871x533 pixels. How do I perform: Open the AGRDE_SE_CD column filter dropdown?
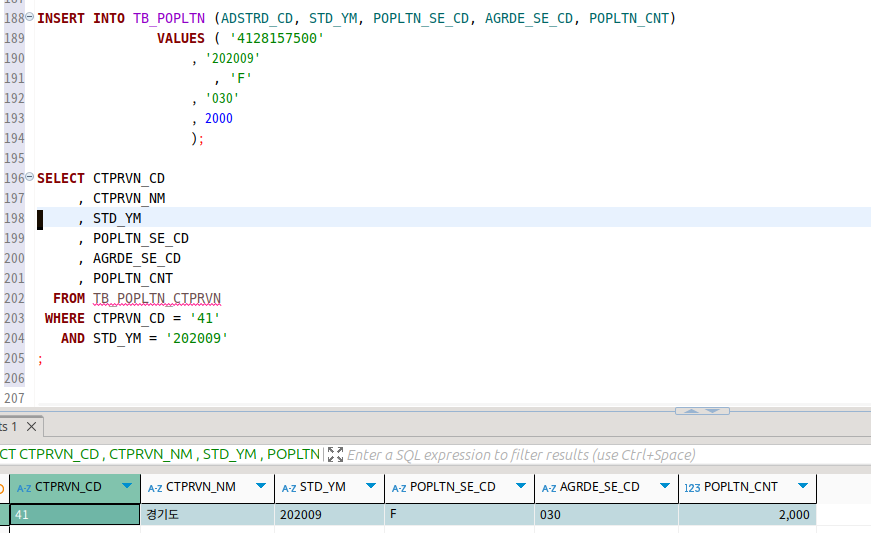point(665,487)
